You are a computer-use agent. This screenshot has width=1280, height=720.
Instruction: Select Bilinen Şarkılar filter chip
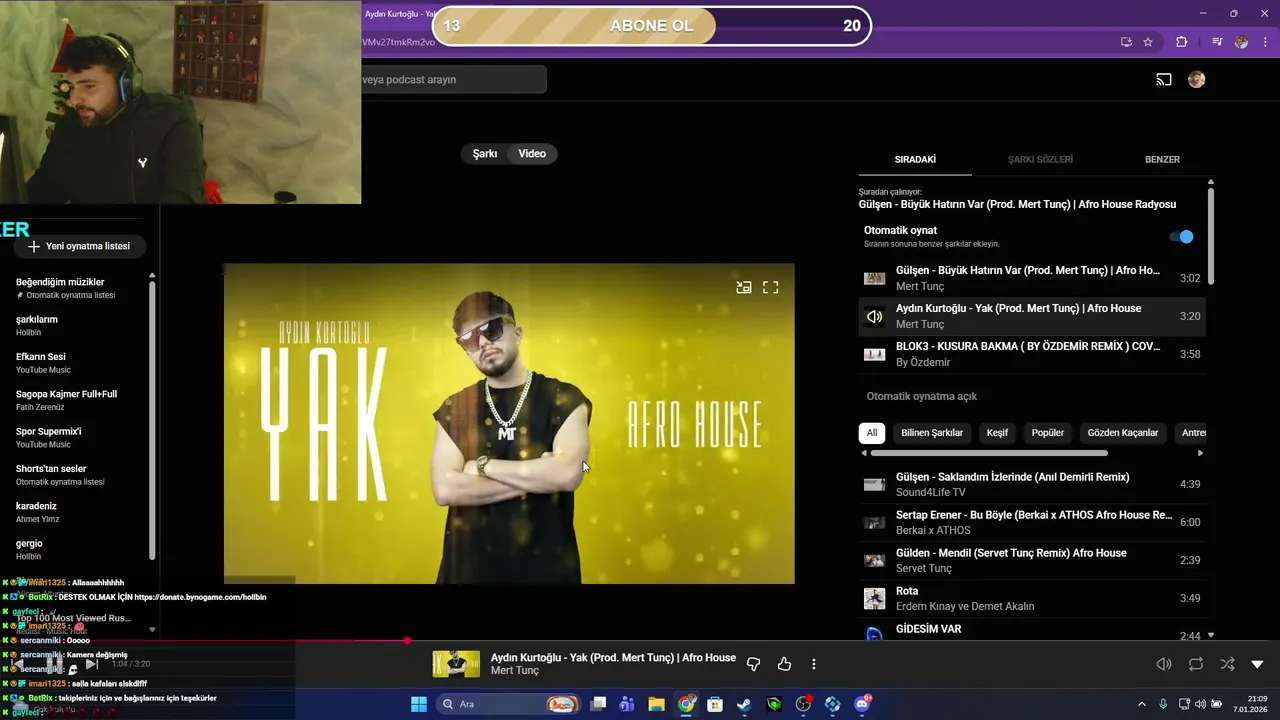[932, 433]
